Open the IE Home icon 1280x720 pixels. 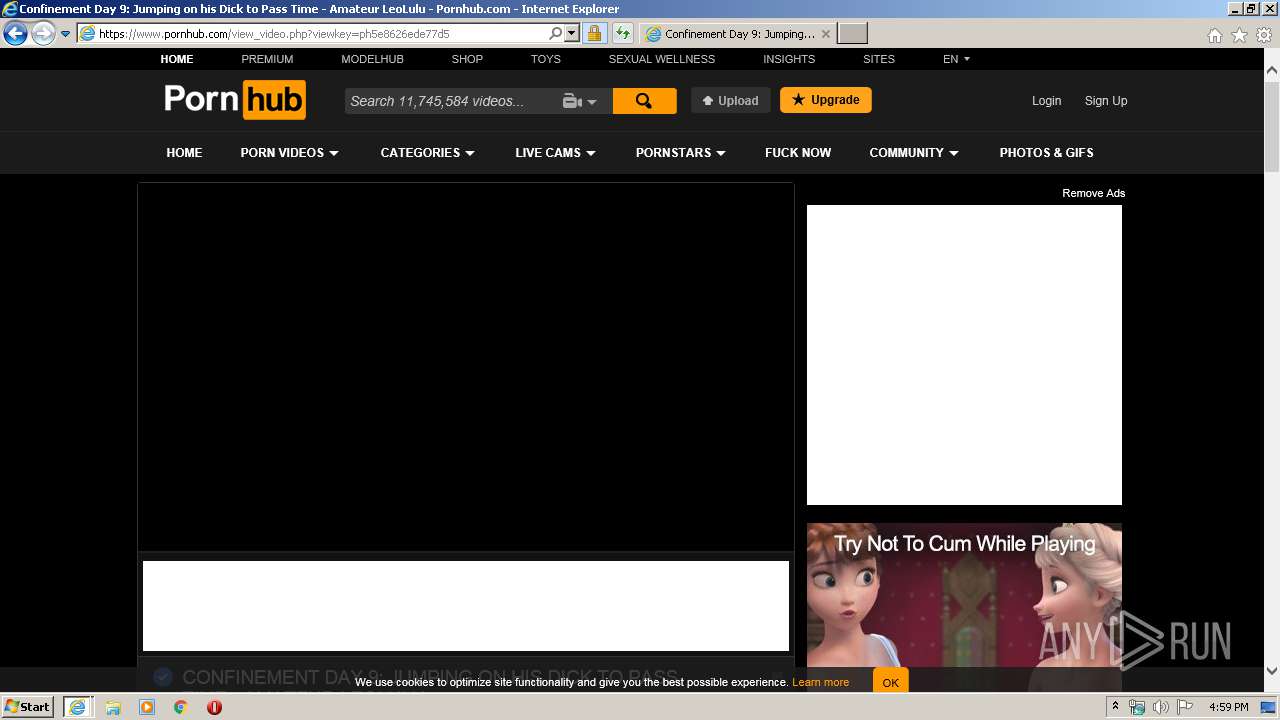pyautogui.click(x=1214, y=35)
